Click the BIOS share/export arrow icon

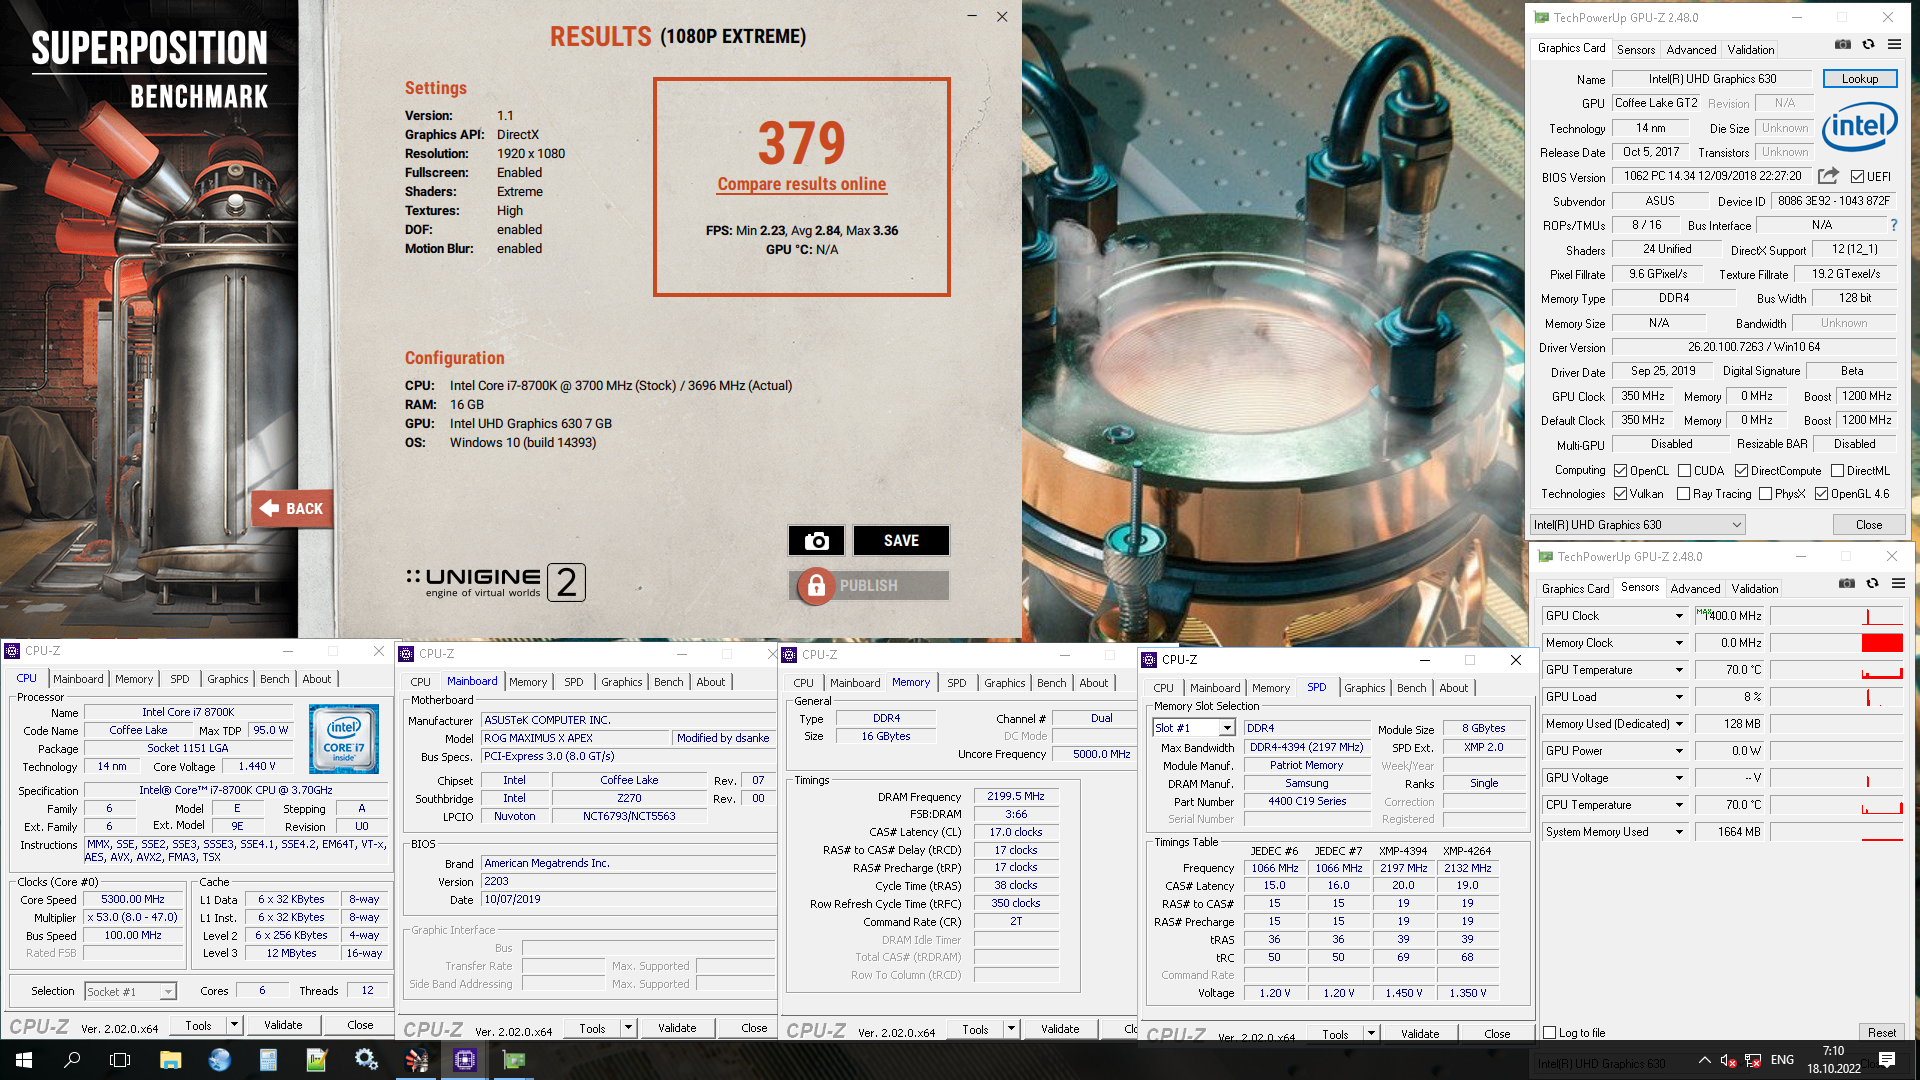[x=1828, y=176]
